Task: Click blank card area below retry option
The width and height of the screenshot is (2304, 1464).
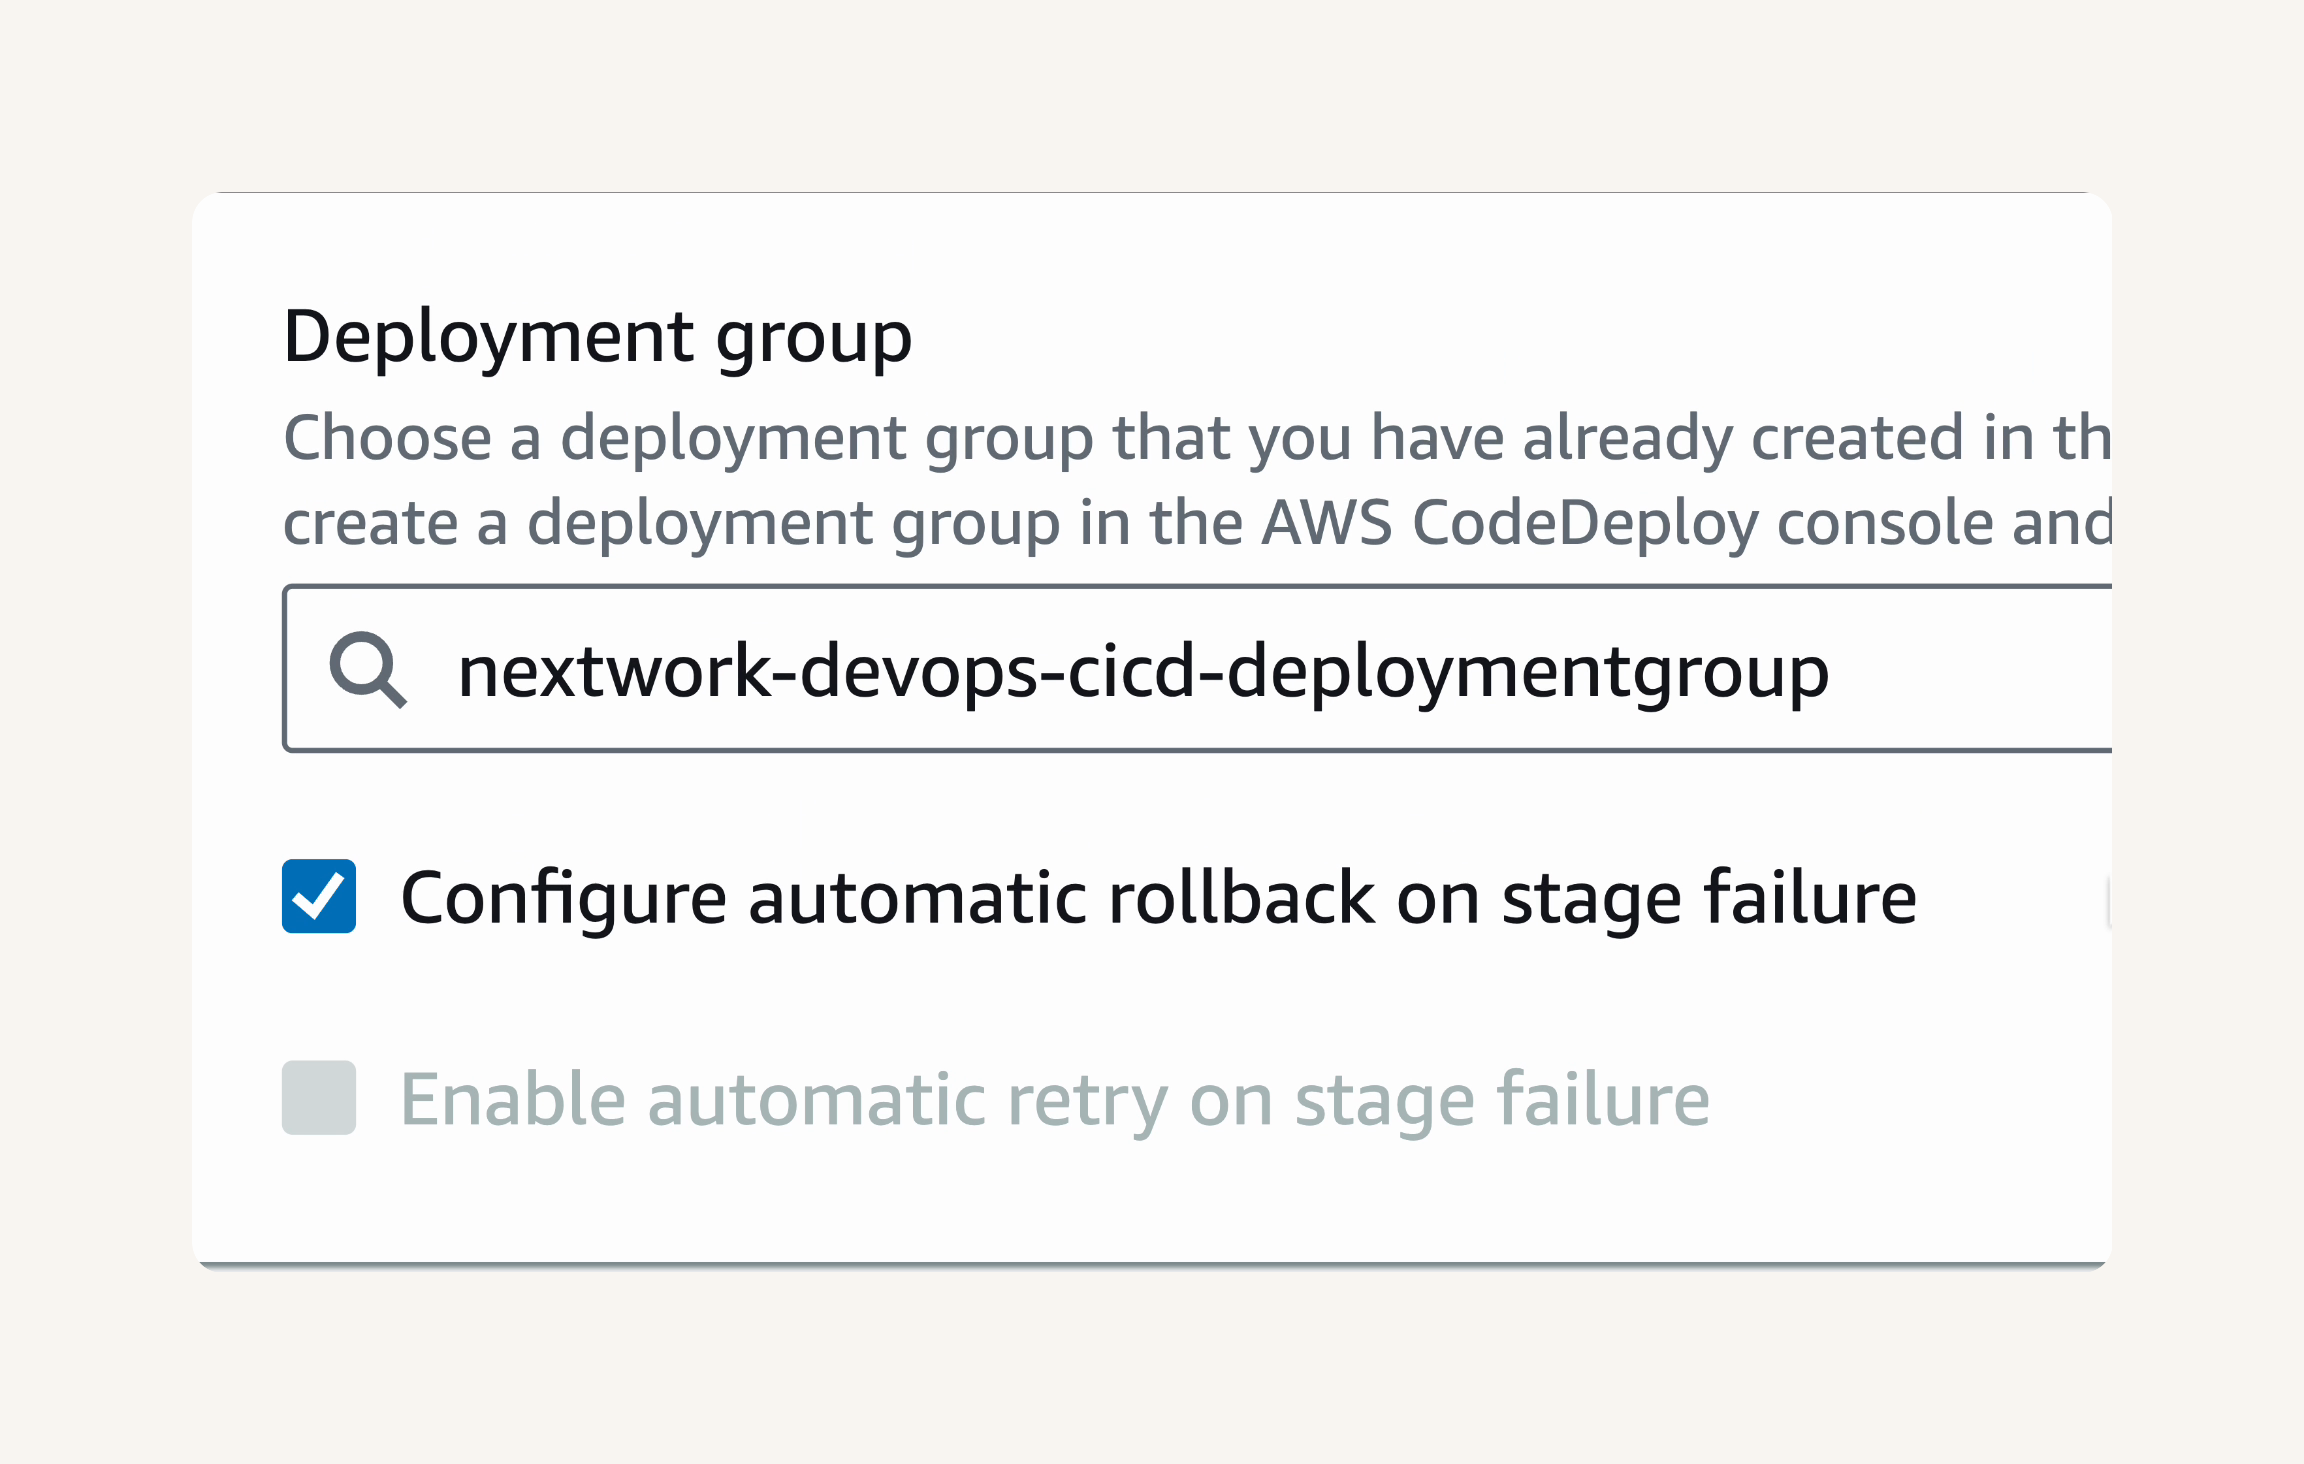Action: tap(1150, 1200)
